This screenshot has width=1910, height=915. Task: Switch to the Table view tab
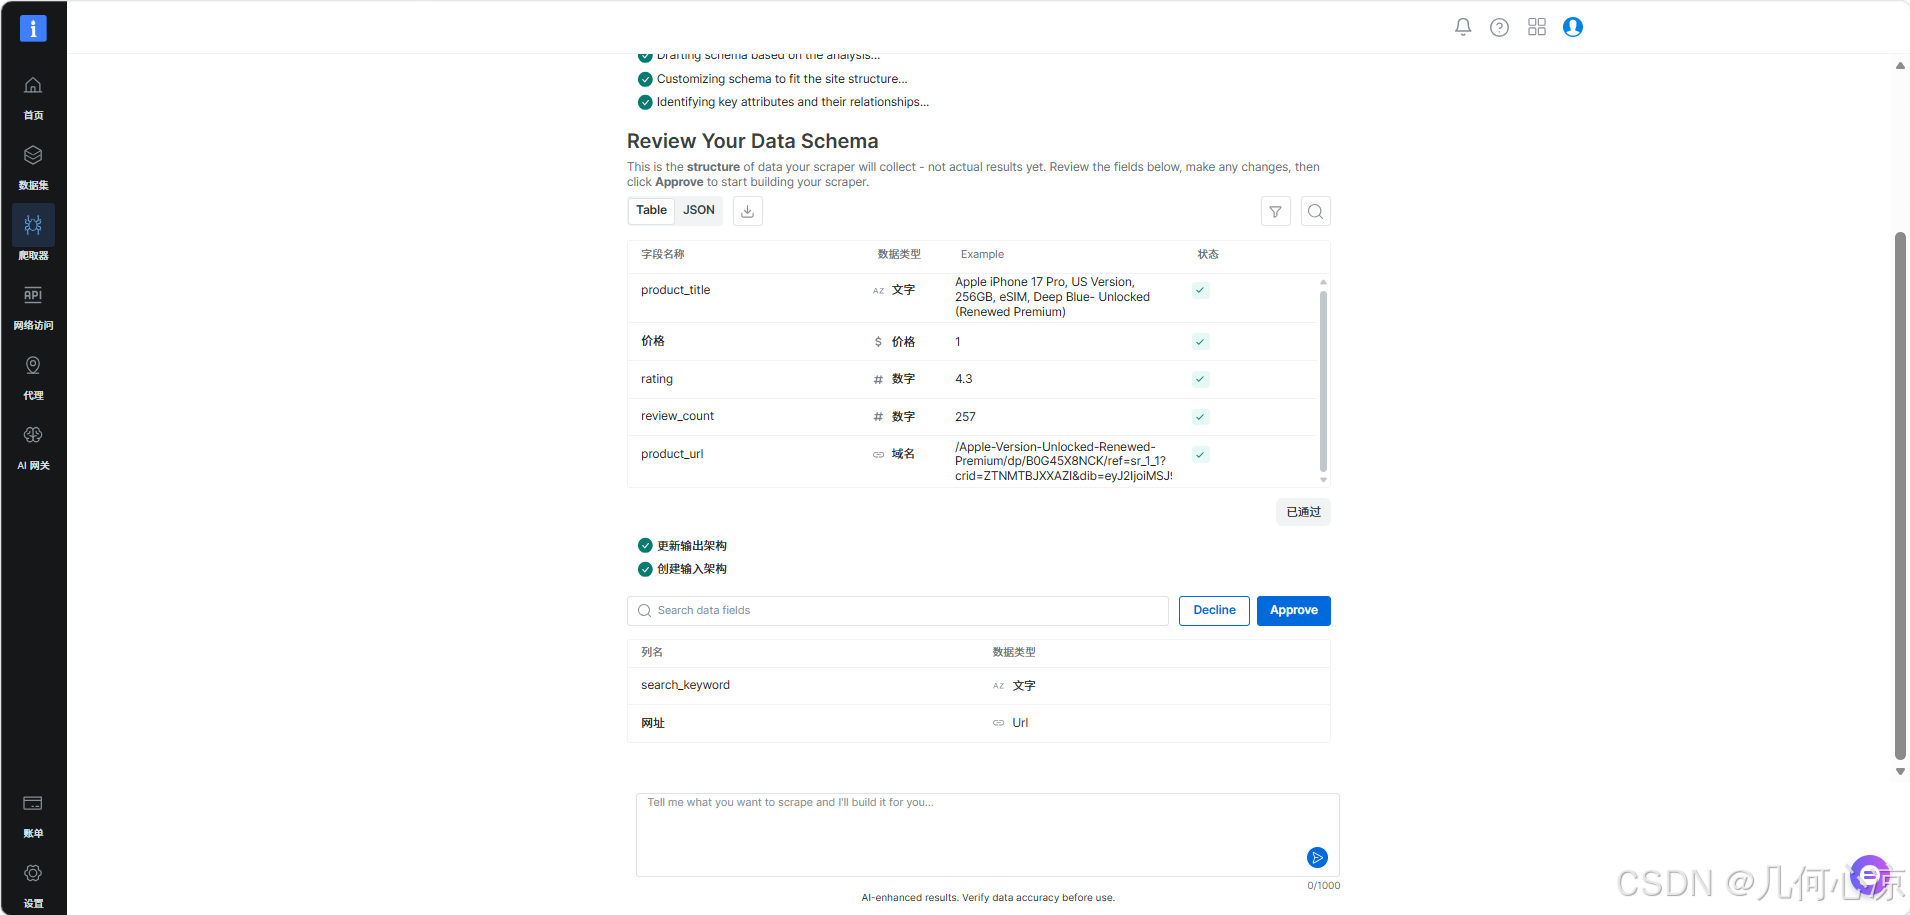651,210
